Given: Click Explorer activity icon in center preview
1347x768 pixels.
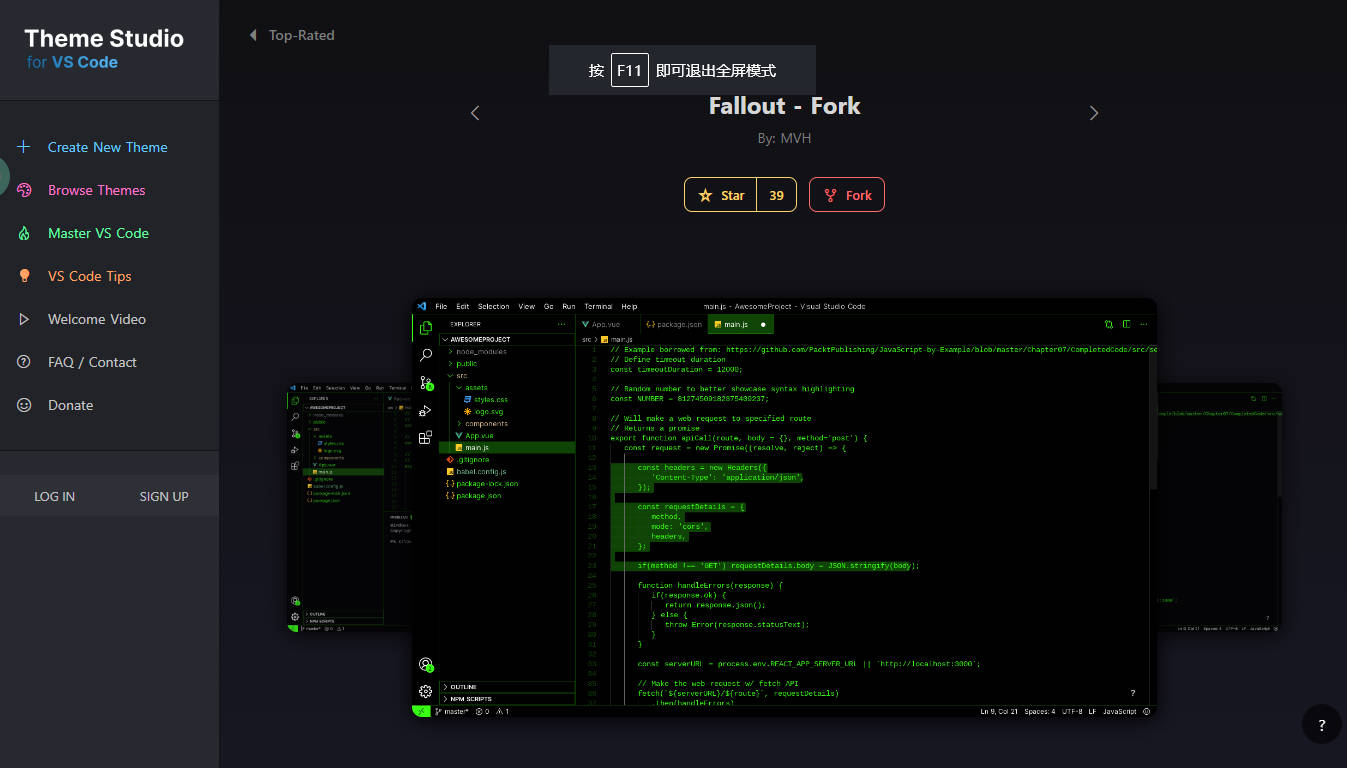Looking at the screenshot, I should [426, 327].
